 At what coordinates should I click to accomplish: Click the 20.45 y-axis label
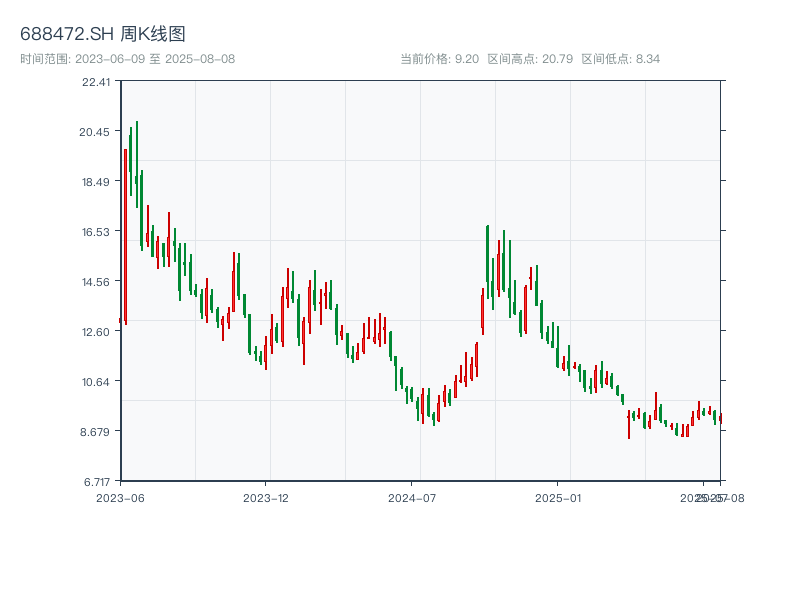94,132
